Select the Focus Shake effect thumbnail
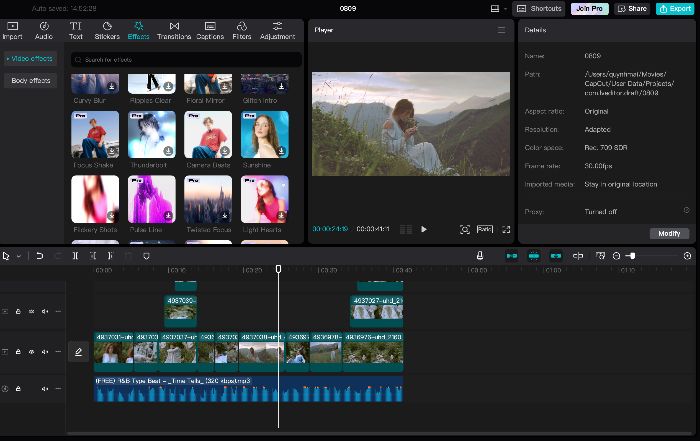Image resolution: width=700 pixels, height=441 pixels. point(95,134)
